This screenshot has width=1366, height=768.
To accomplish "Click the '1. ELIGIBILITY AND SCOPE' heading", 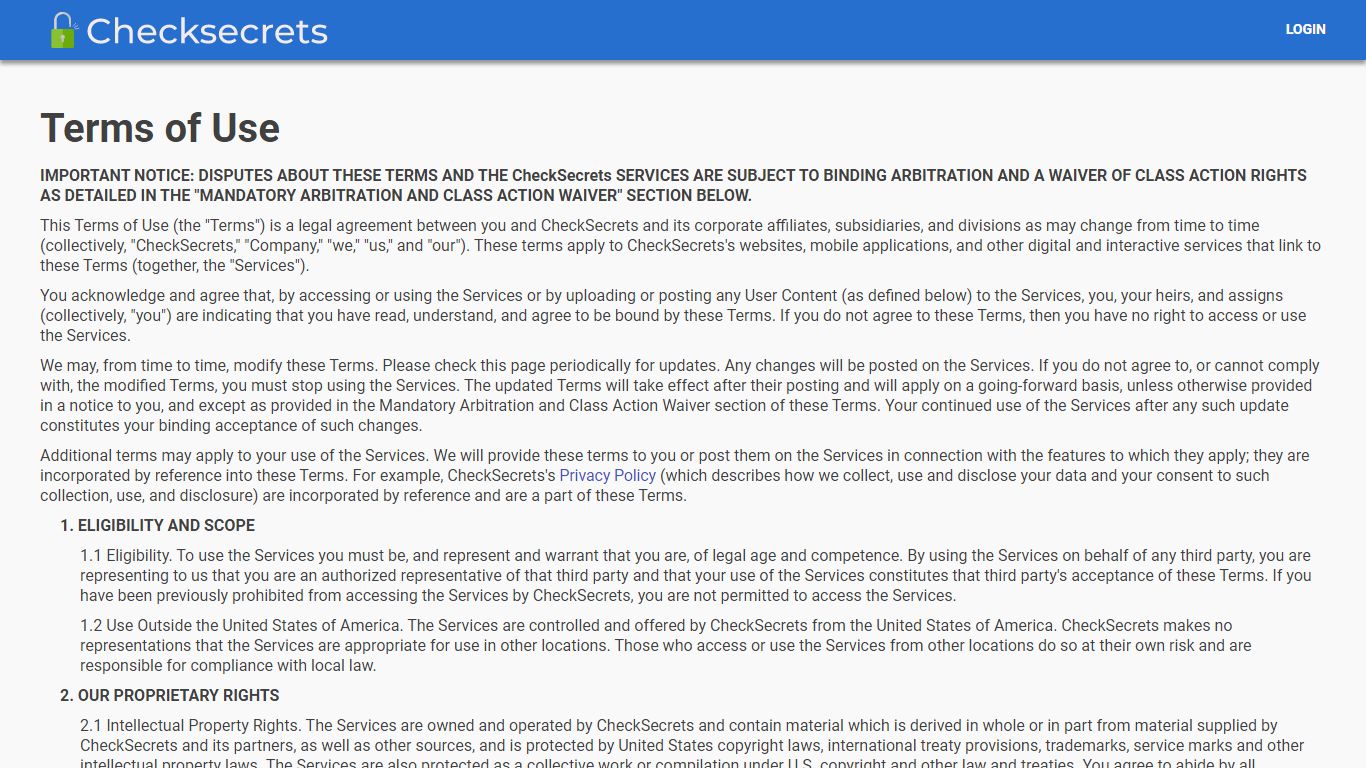I will point(157,525).
